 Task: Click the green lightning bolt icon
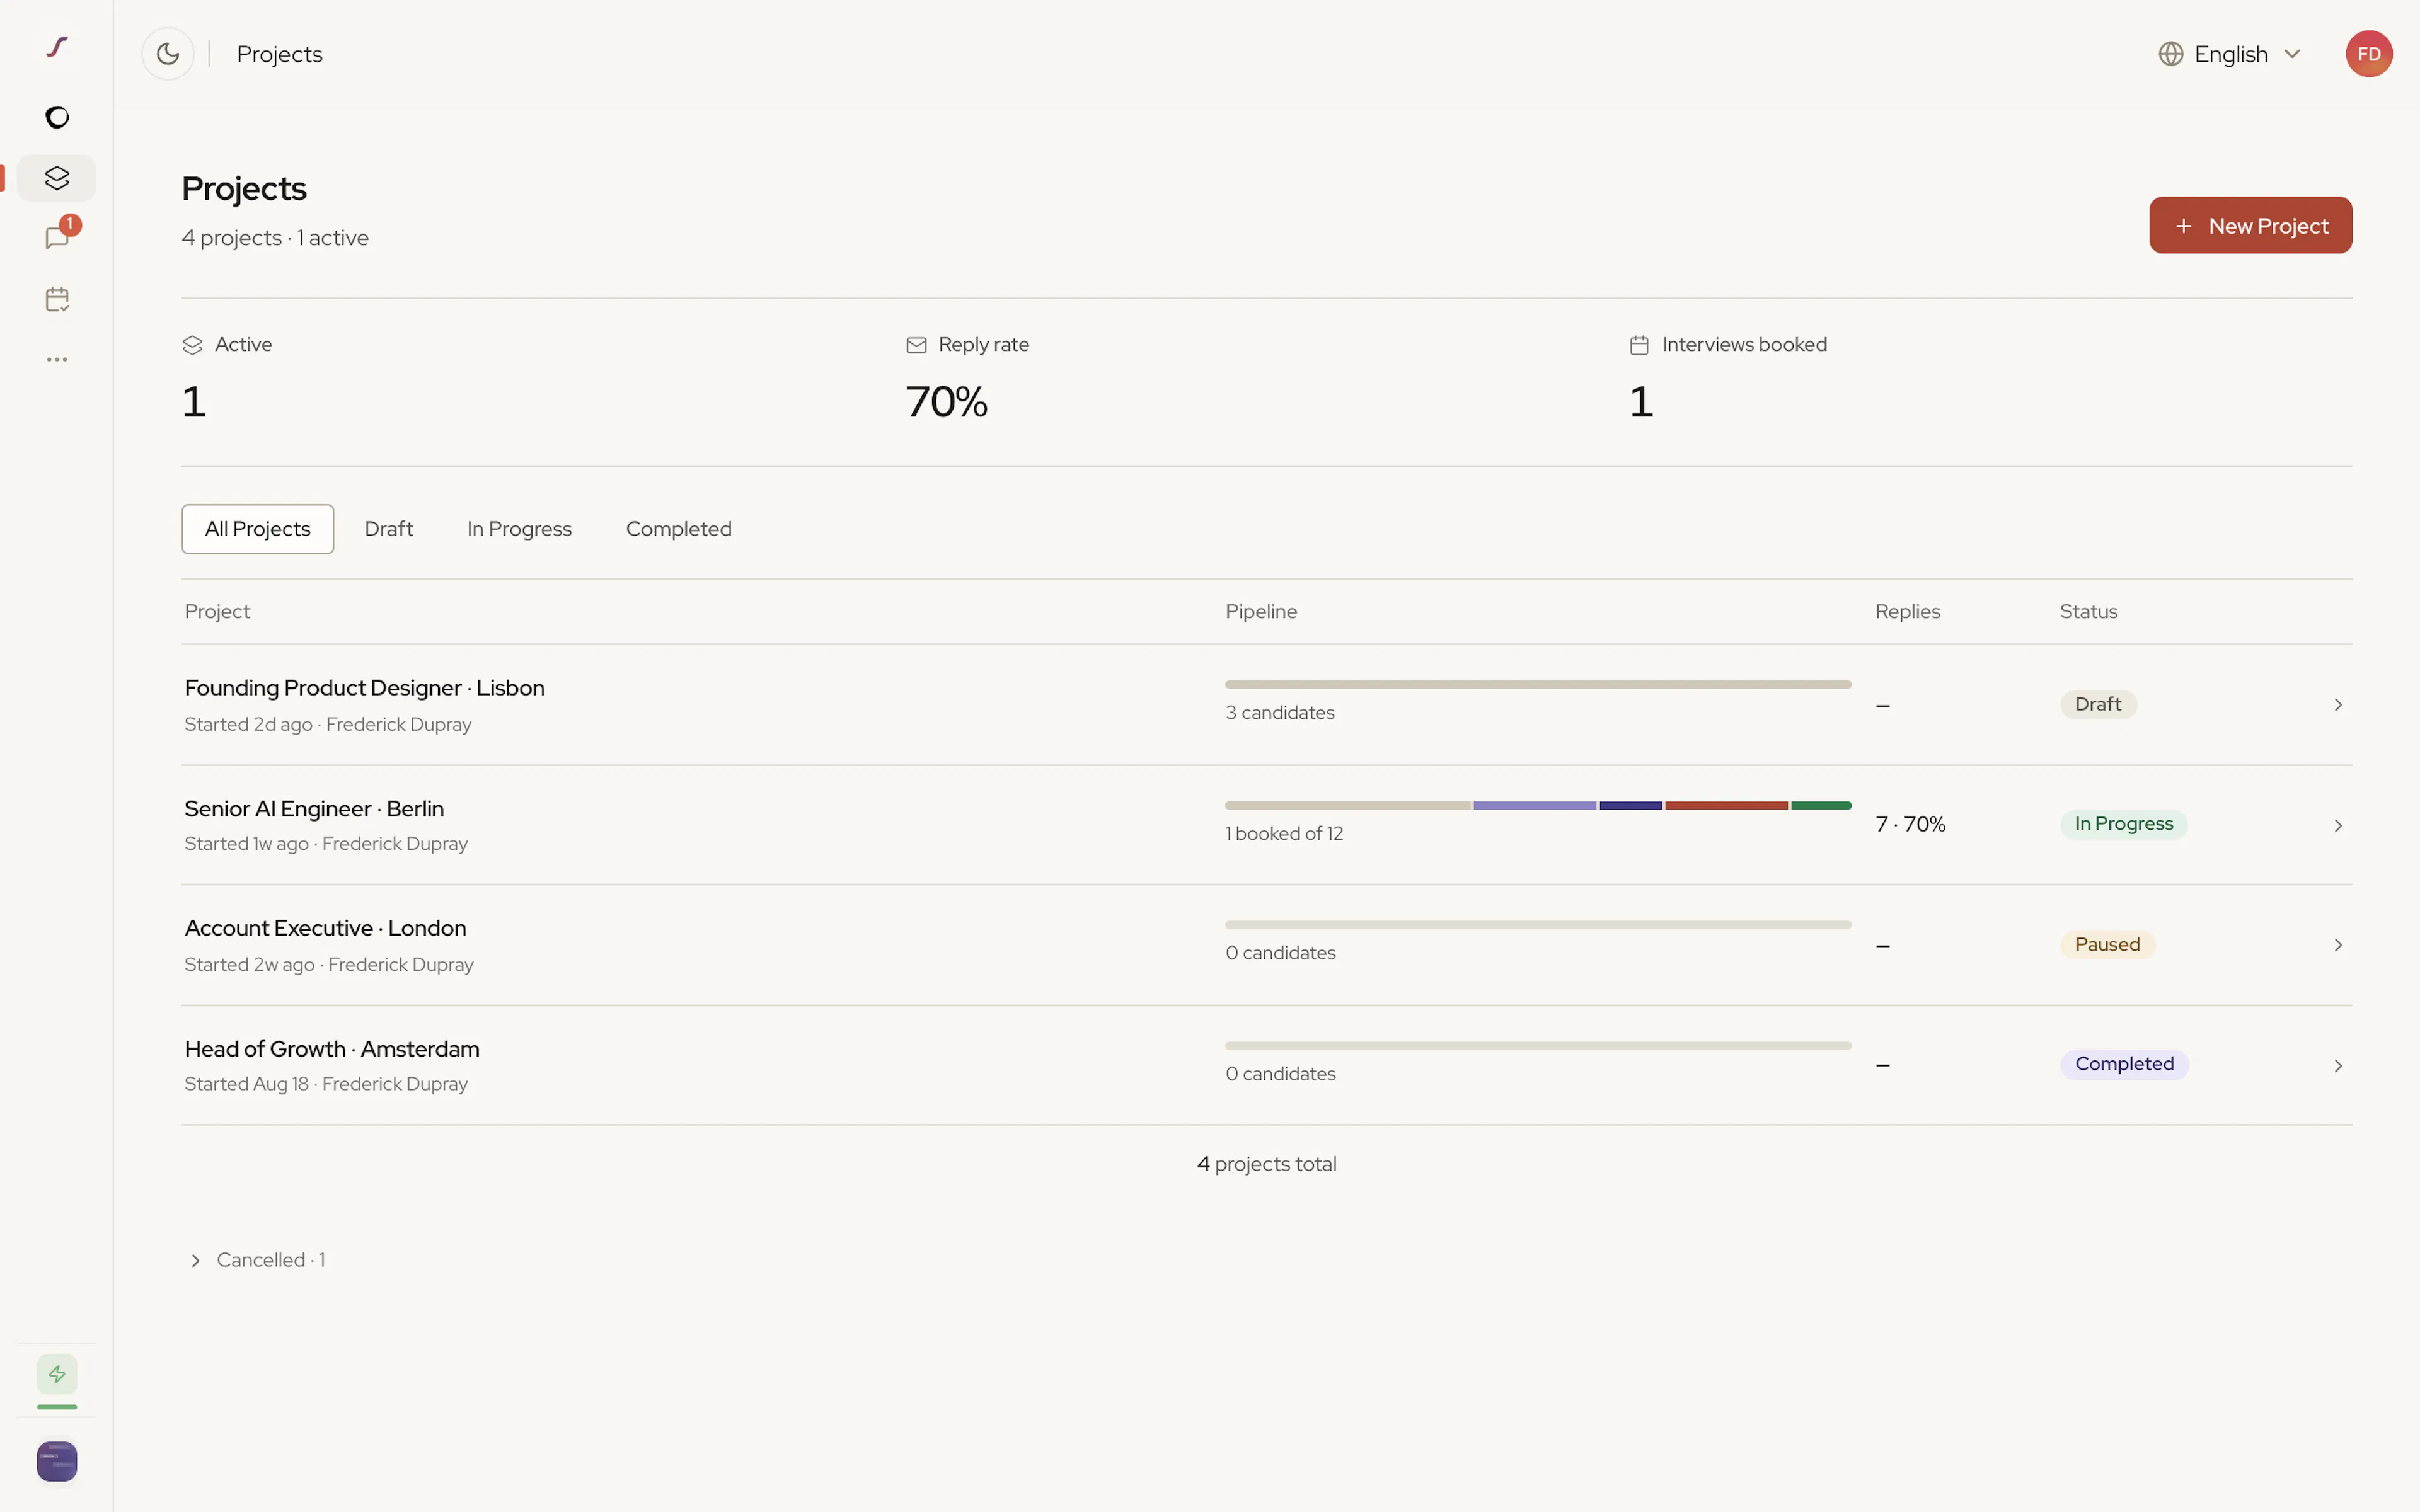click(x=57, y=1374)
